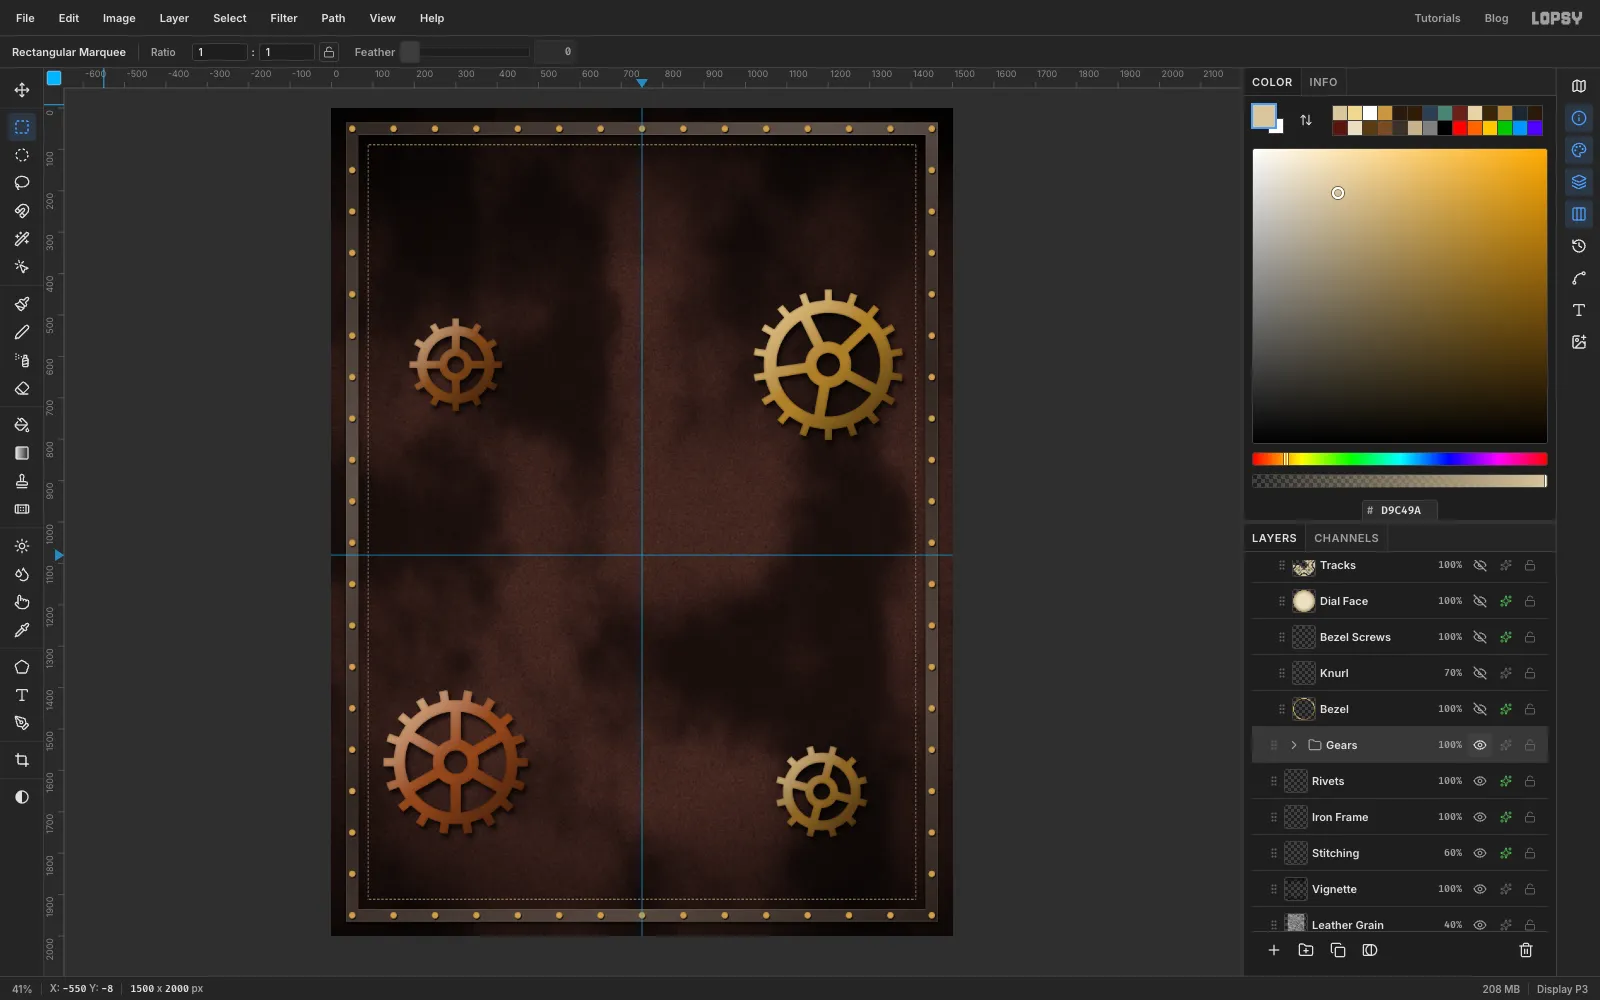Select the Gradient tool

[x=22, y=453]
